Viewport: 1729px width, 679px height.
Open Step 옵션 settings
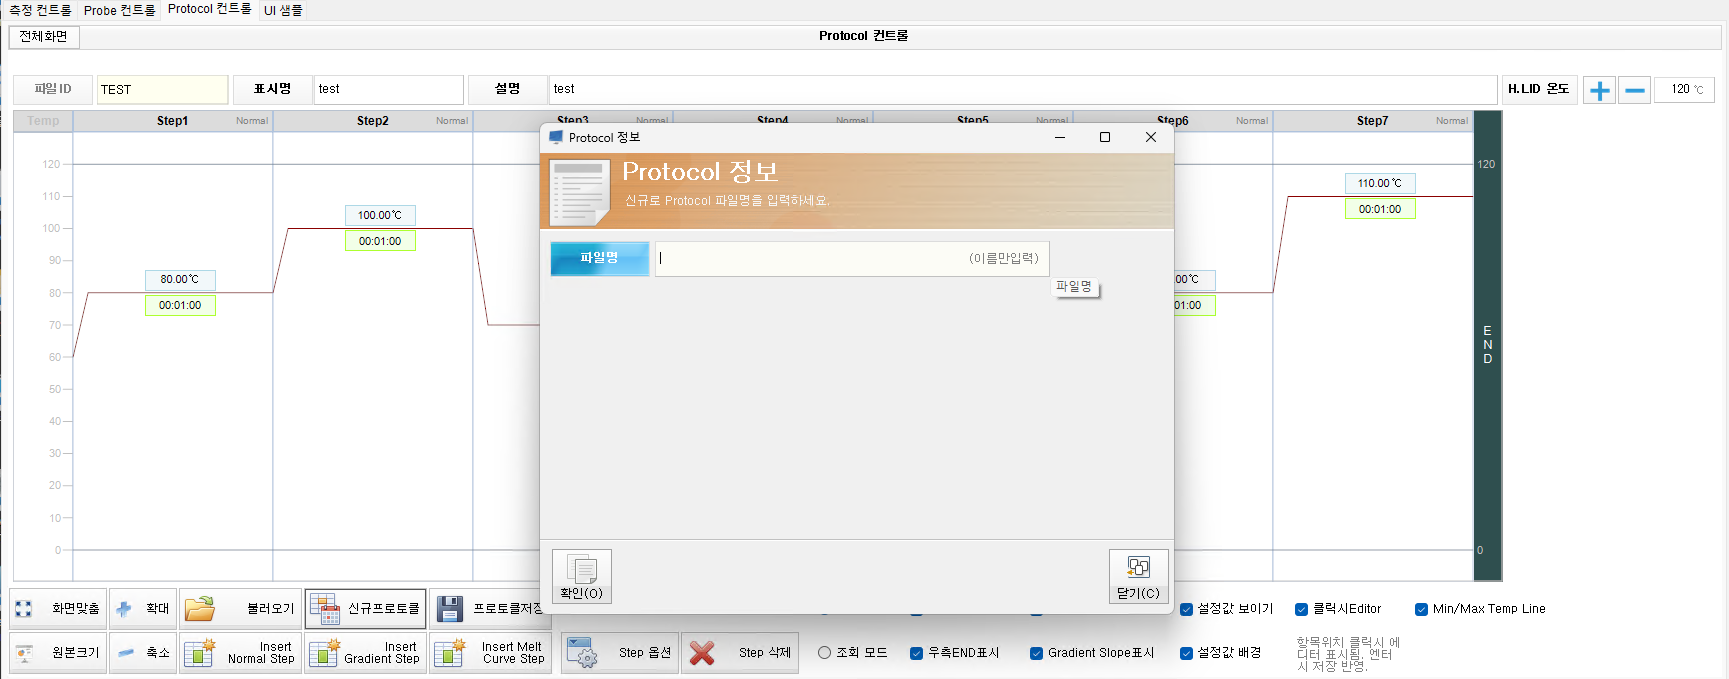(620, 653)
